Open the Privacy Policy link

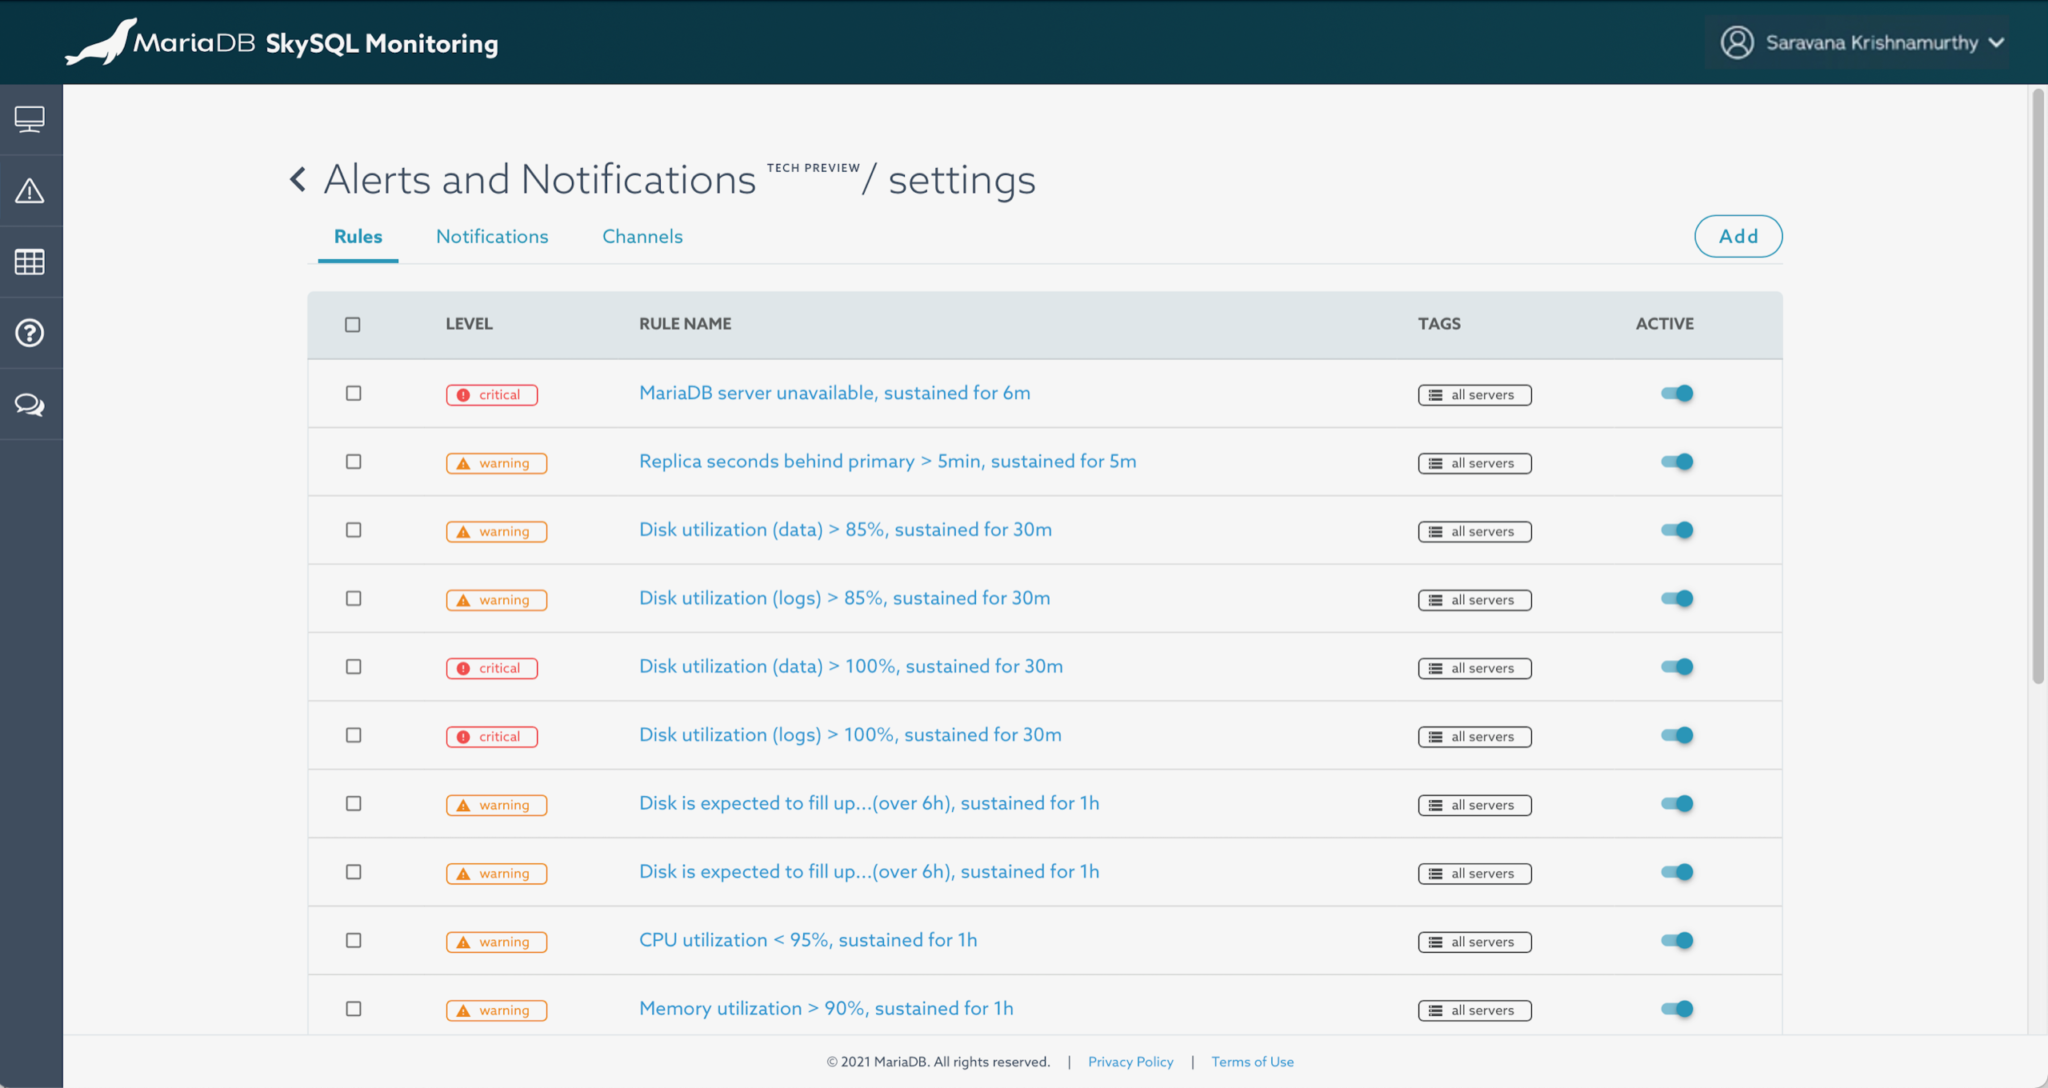pos(1131,1062)
